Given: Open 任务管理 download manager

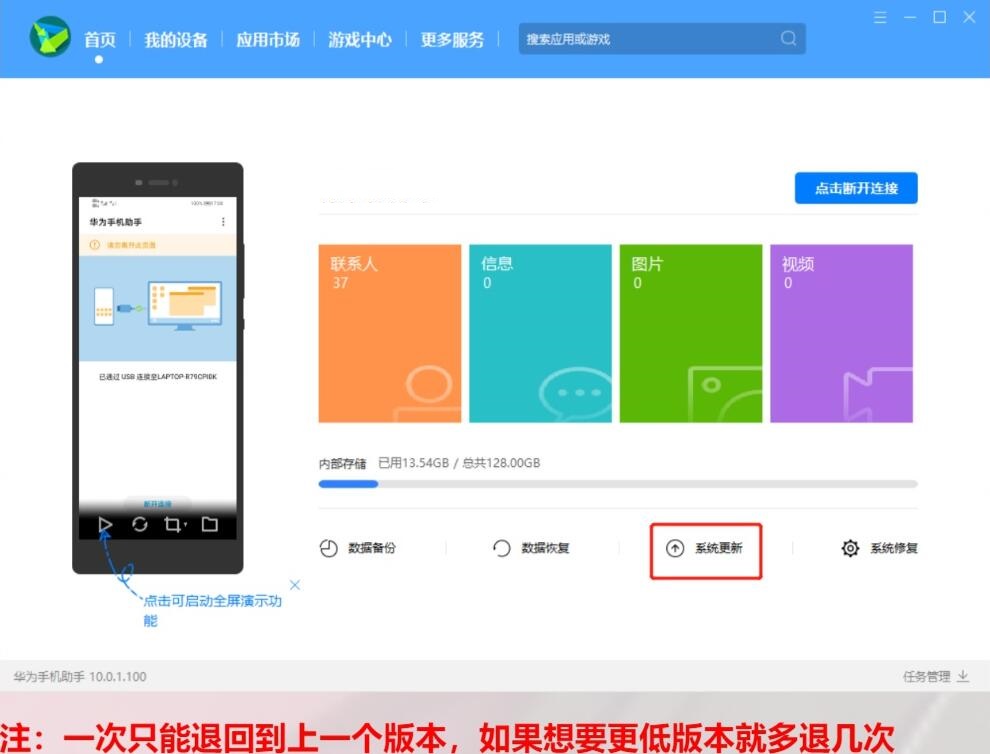Looking at the screenshot, I should coord(935,676).
